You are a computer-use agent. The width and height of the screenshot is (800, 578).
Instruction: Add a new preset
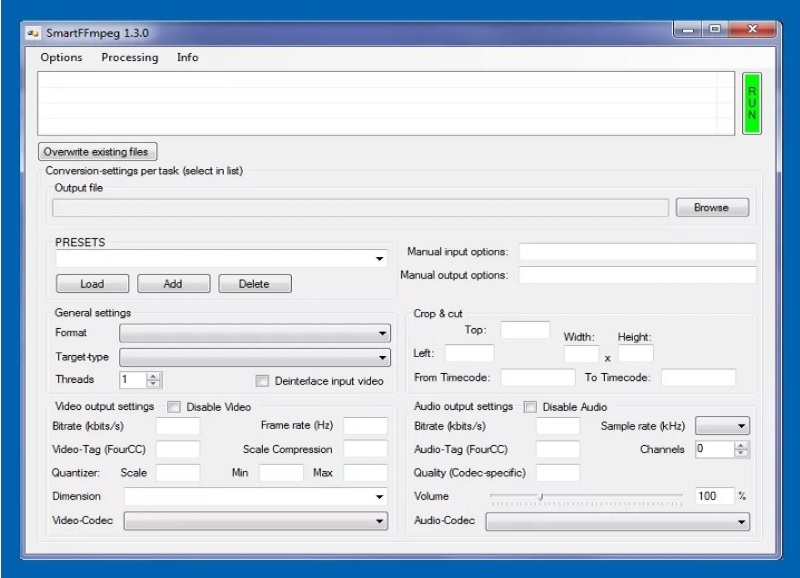pos(173,283)
